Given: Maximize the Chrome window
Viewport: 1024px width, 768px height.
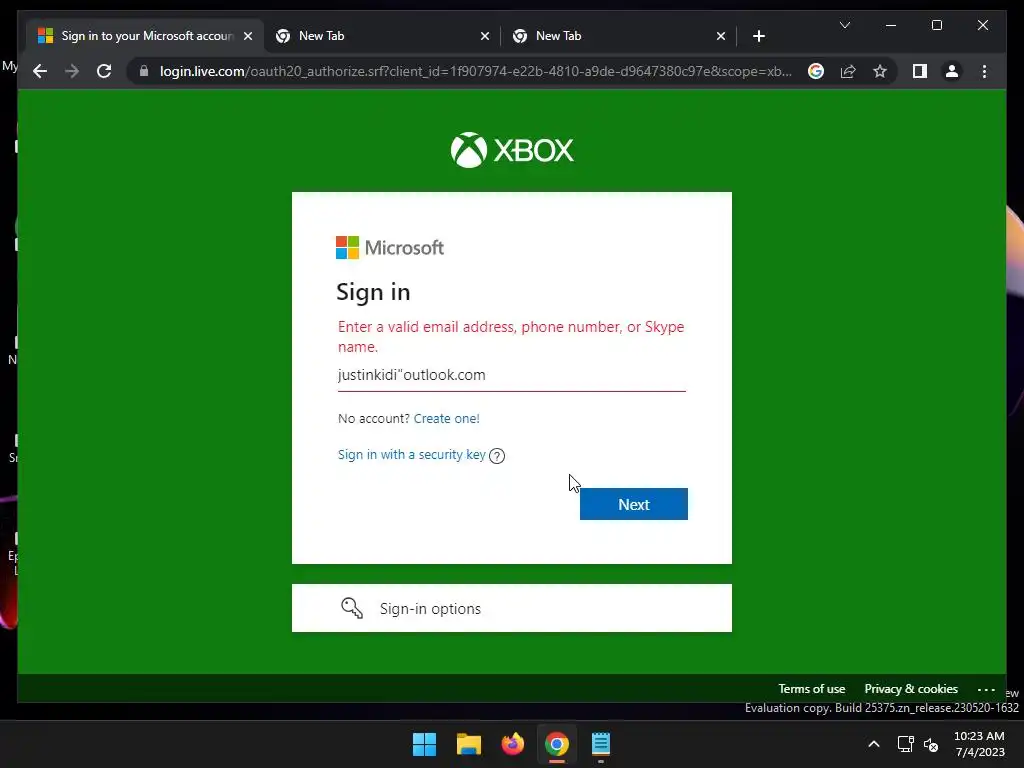Looking at the screenshot, I should (936, 25).
